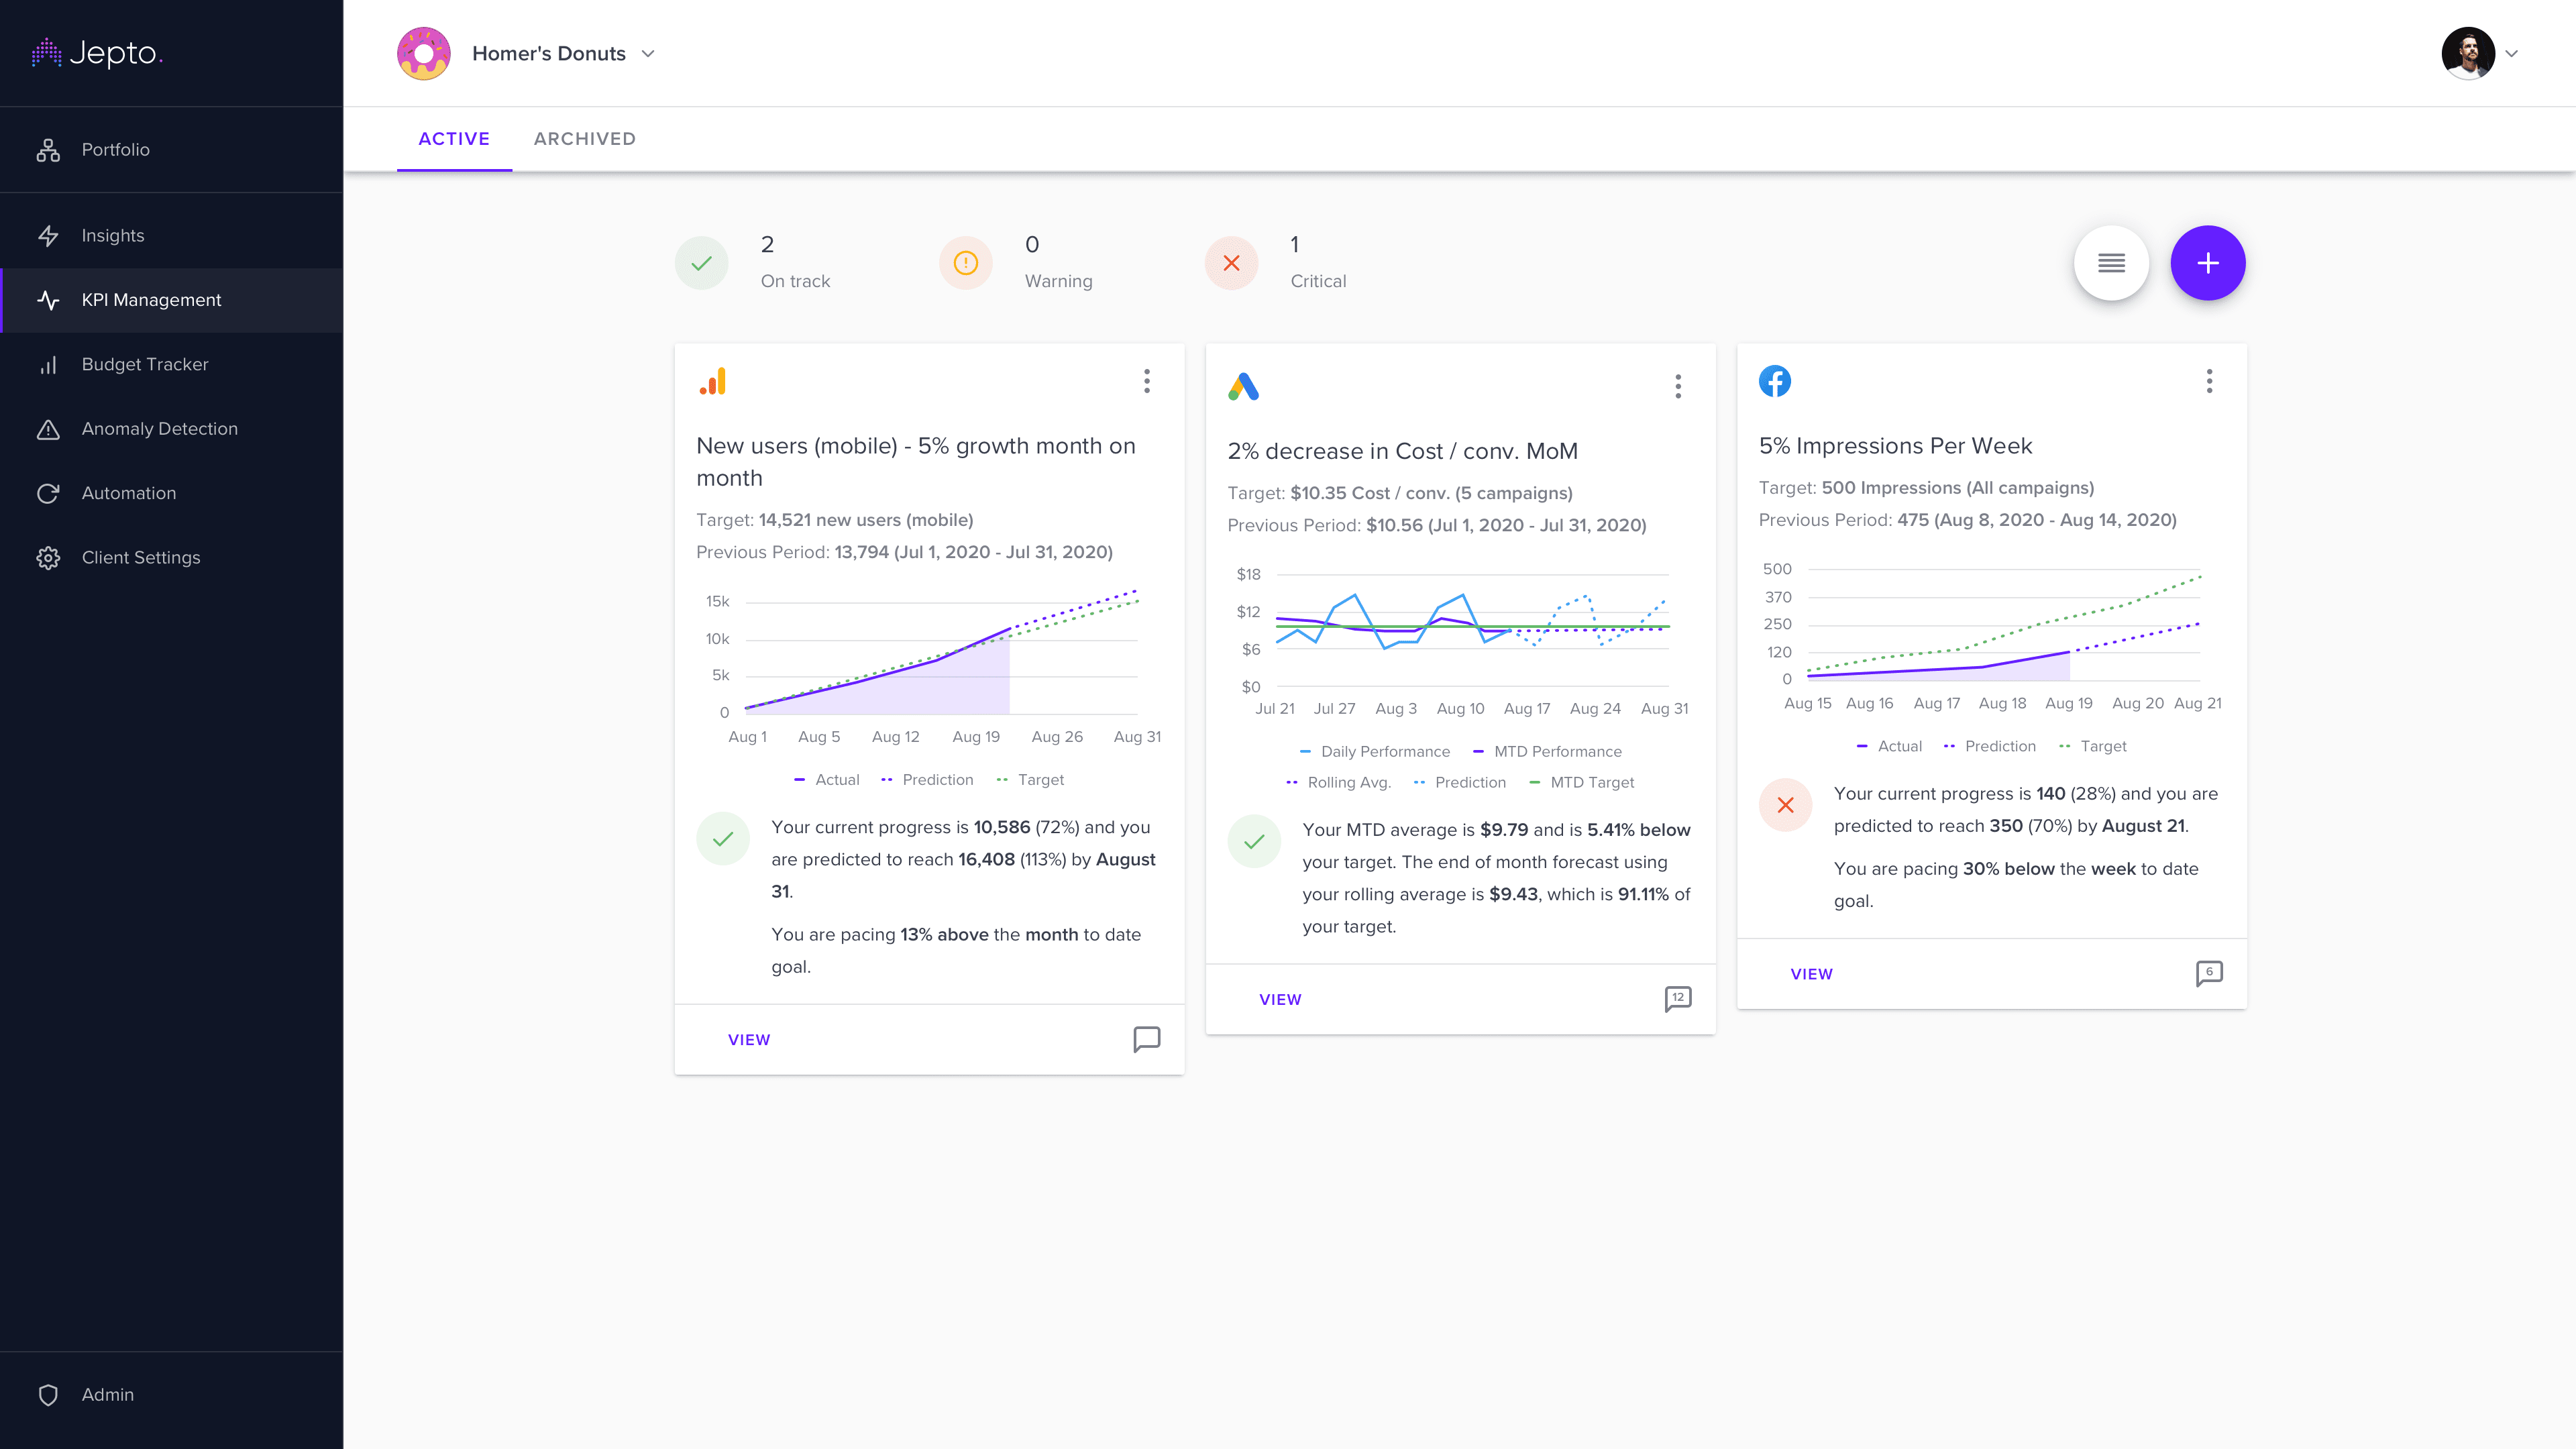Open user profile avatar menu
This screenshot has width=2576, height=1449.
(x=2467, y=53)
